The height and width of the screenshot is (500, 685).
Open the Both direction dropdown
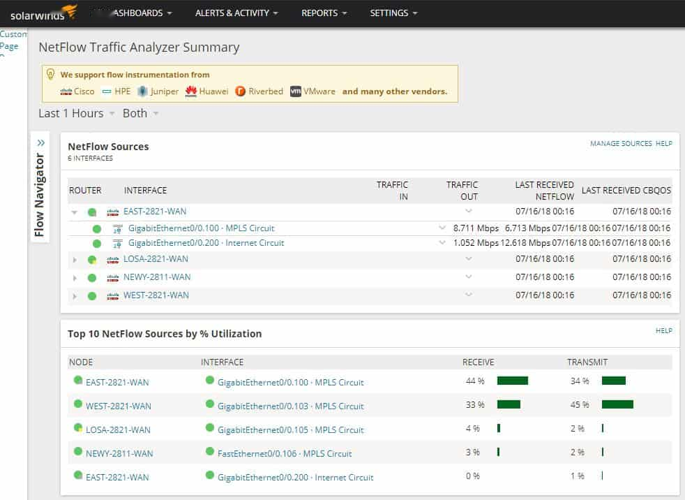click(x=140, y=114)
